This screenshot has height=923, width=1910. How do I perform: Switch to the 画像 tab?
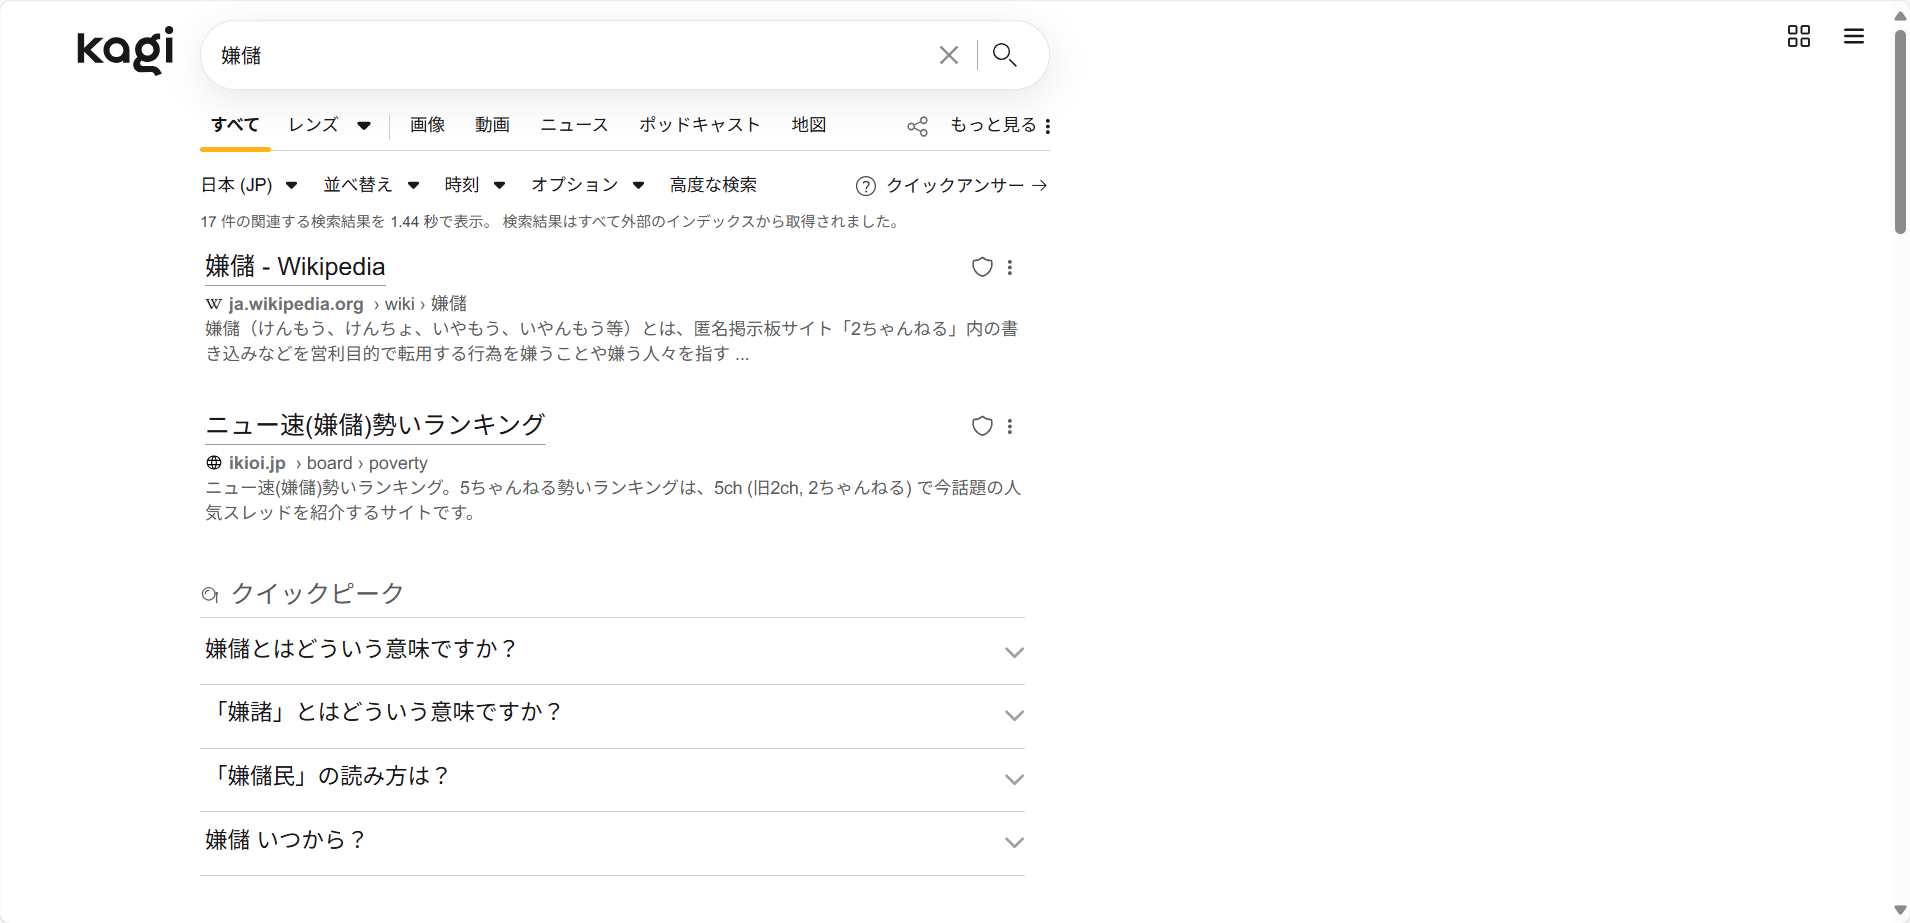(427, 125)
